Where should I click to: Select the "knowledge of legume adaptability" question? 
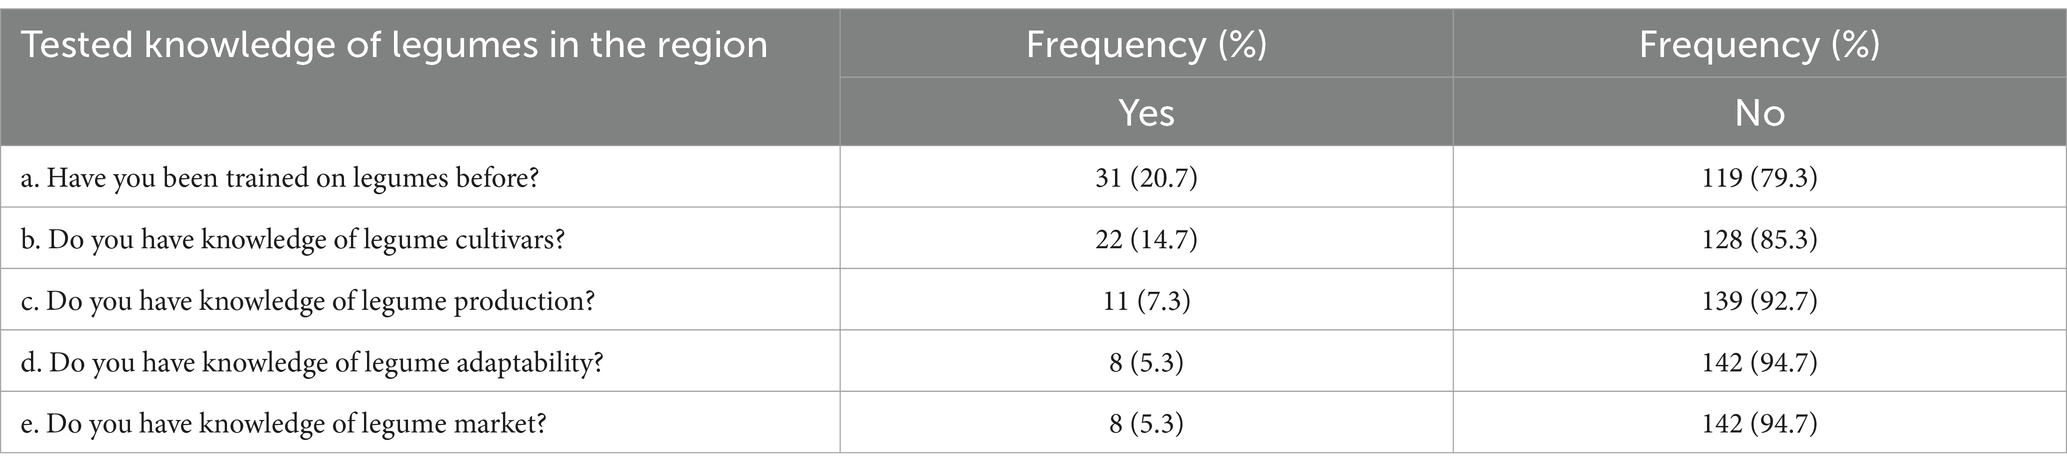325,362
